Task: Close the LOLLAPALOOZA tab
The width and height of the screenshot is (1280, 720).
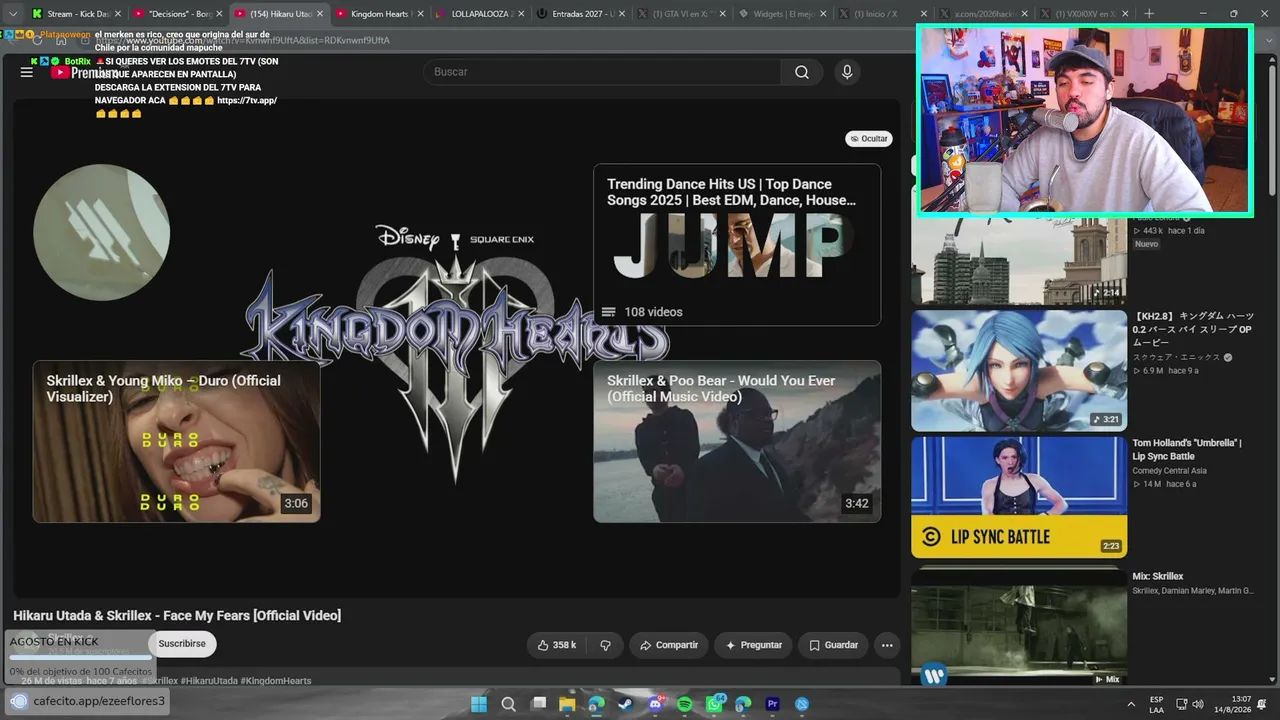Action: (521, 14)
